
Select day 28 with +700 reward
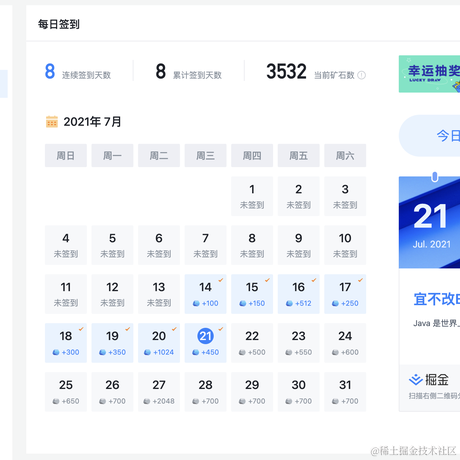(205, 392)
